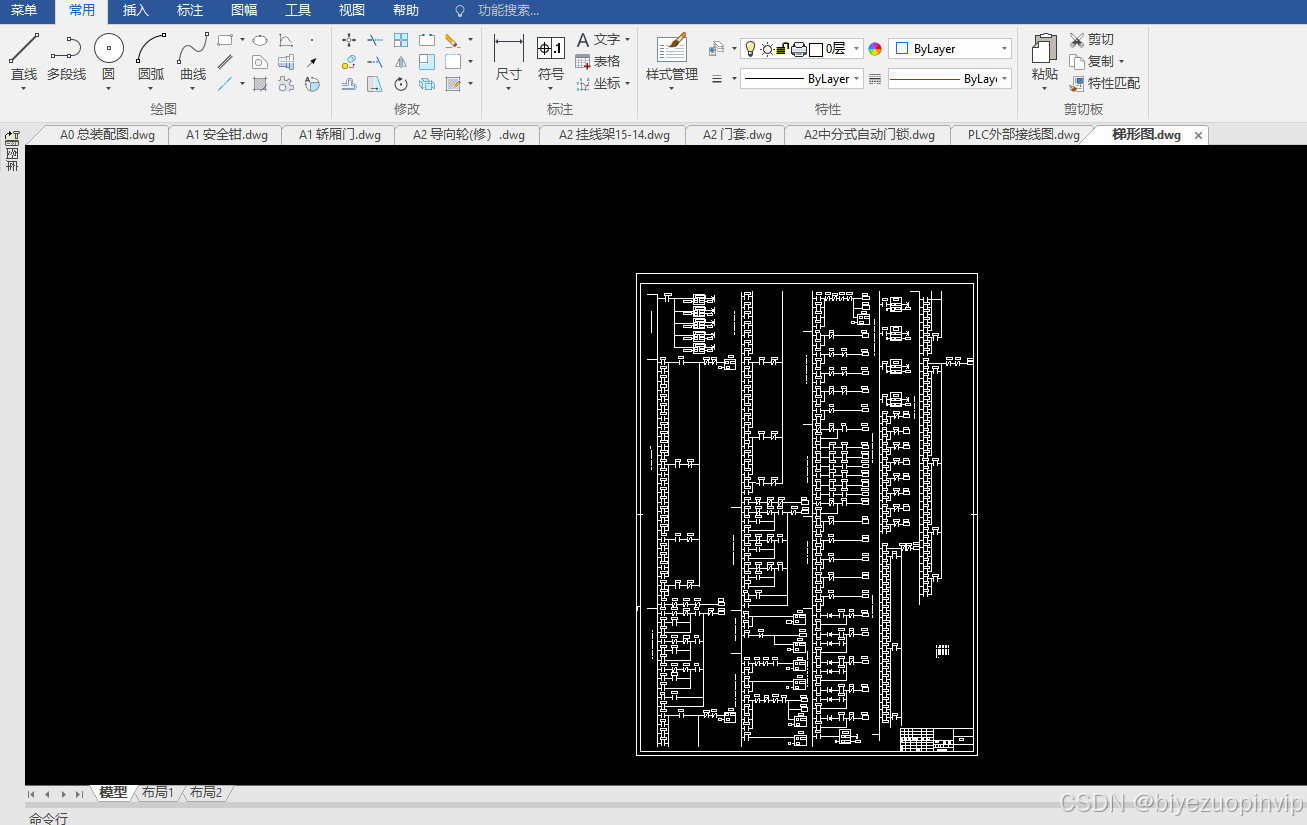The width and height of the screenshot is (1307, 825).
Task: Select the 圆 (Circle) tool
Action: 108,56
